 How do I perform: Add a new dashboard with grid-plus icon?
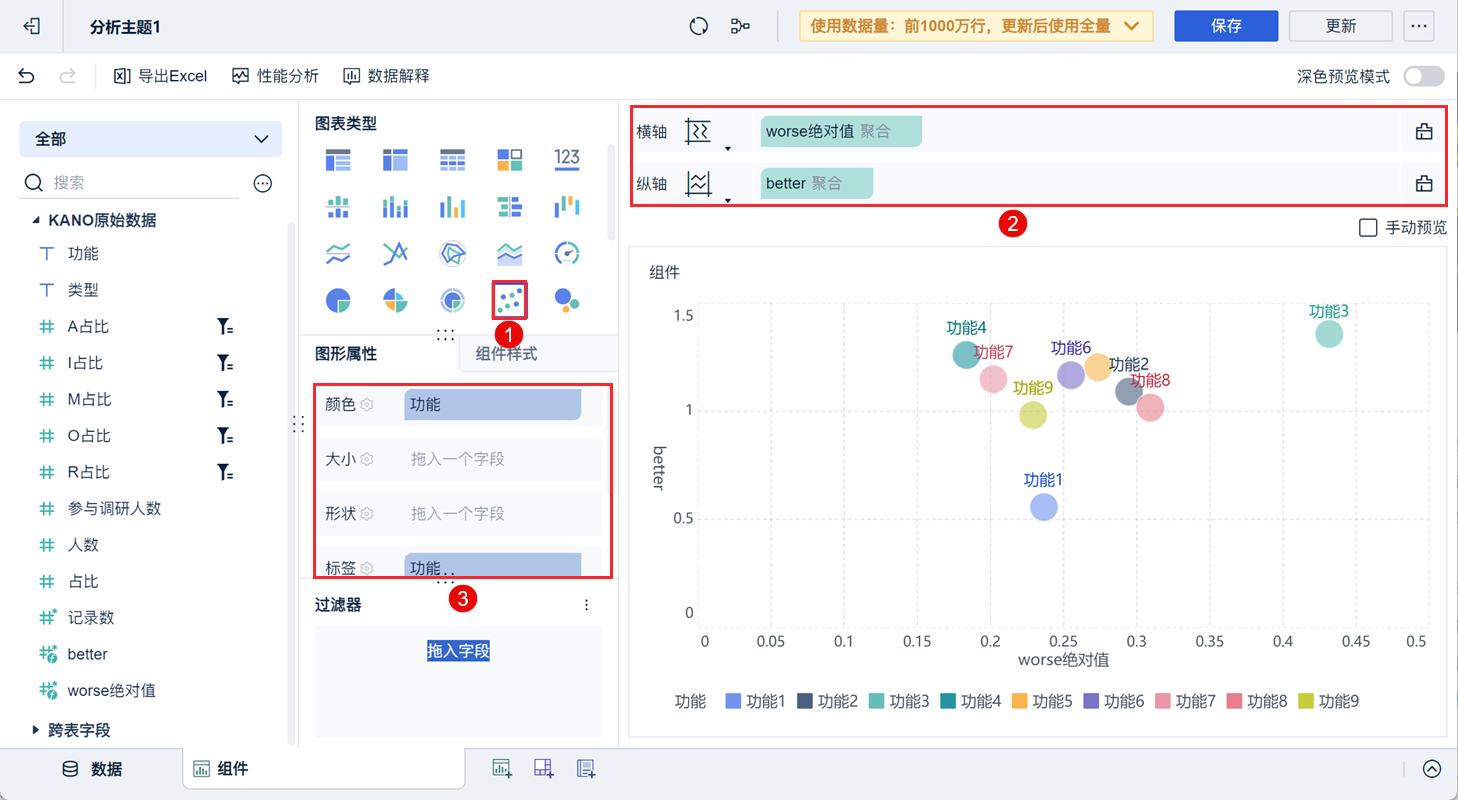[544, 768]
